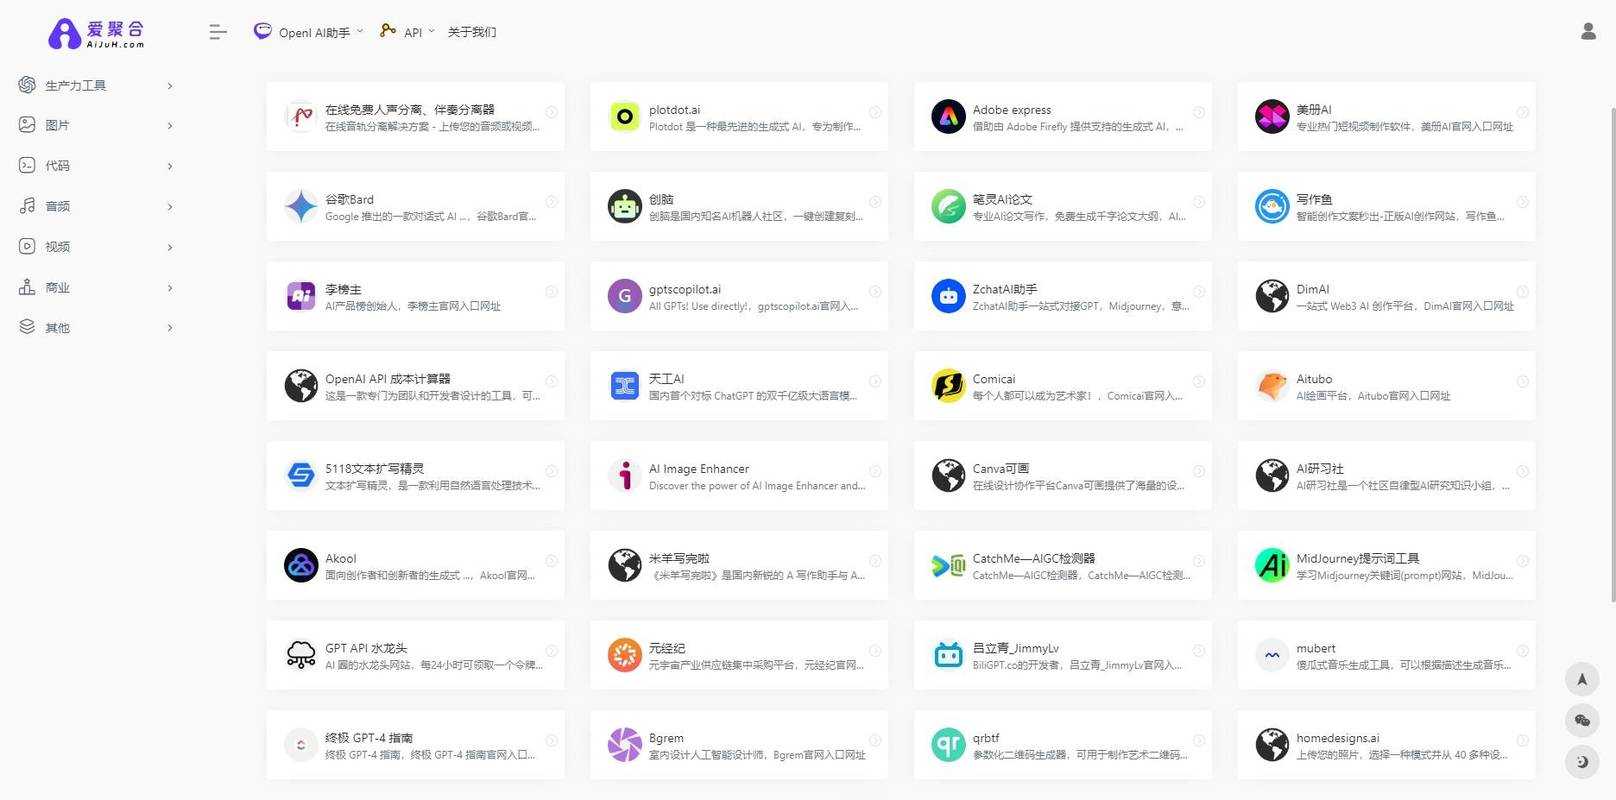Click the 写作鱼 blue icon
The image size is (1616, 800).
(x=1272, y=206)
